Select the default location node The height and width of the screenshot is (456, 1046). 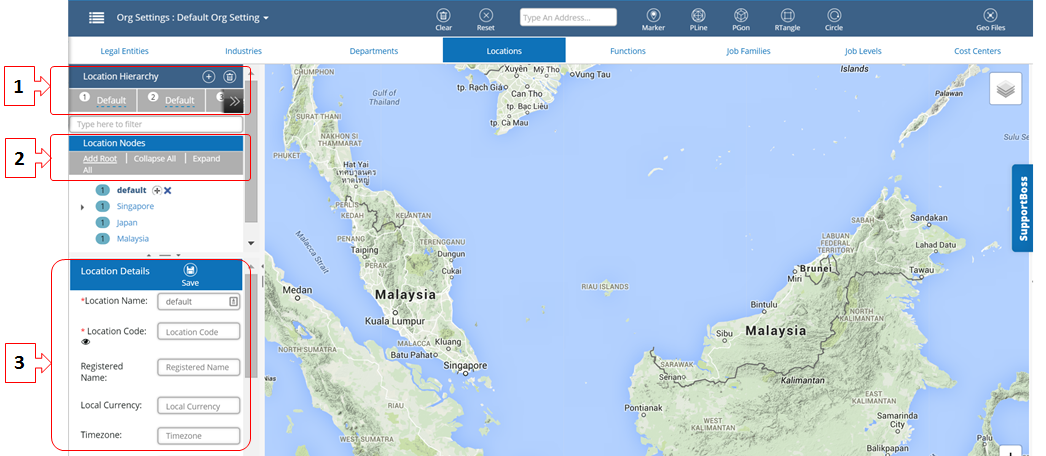[131, 190]
